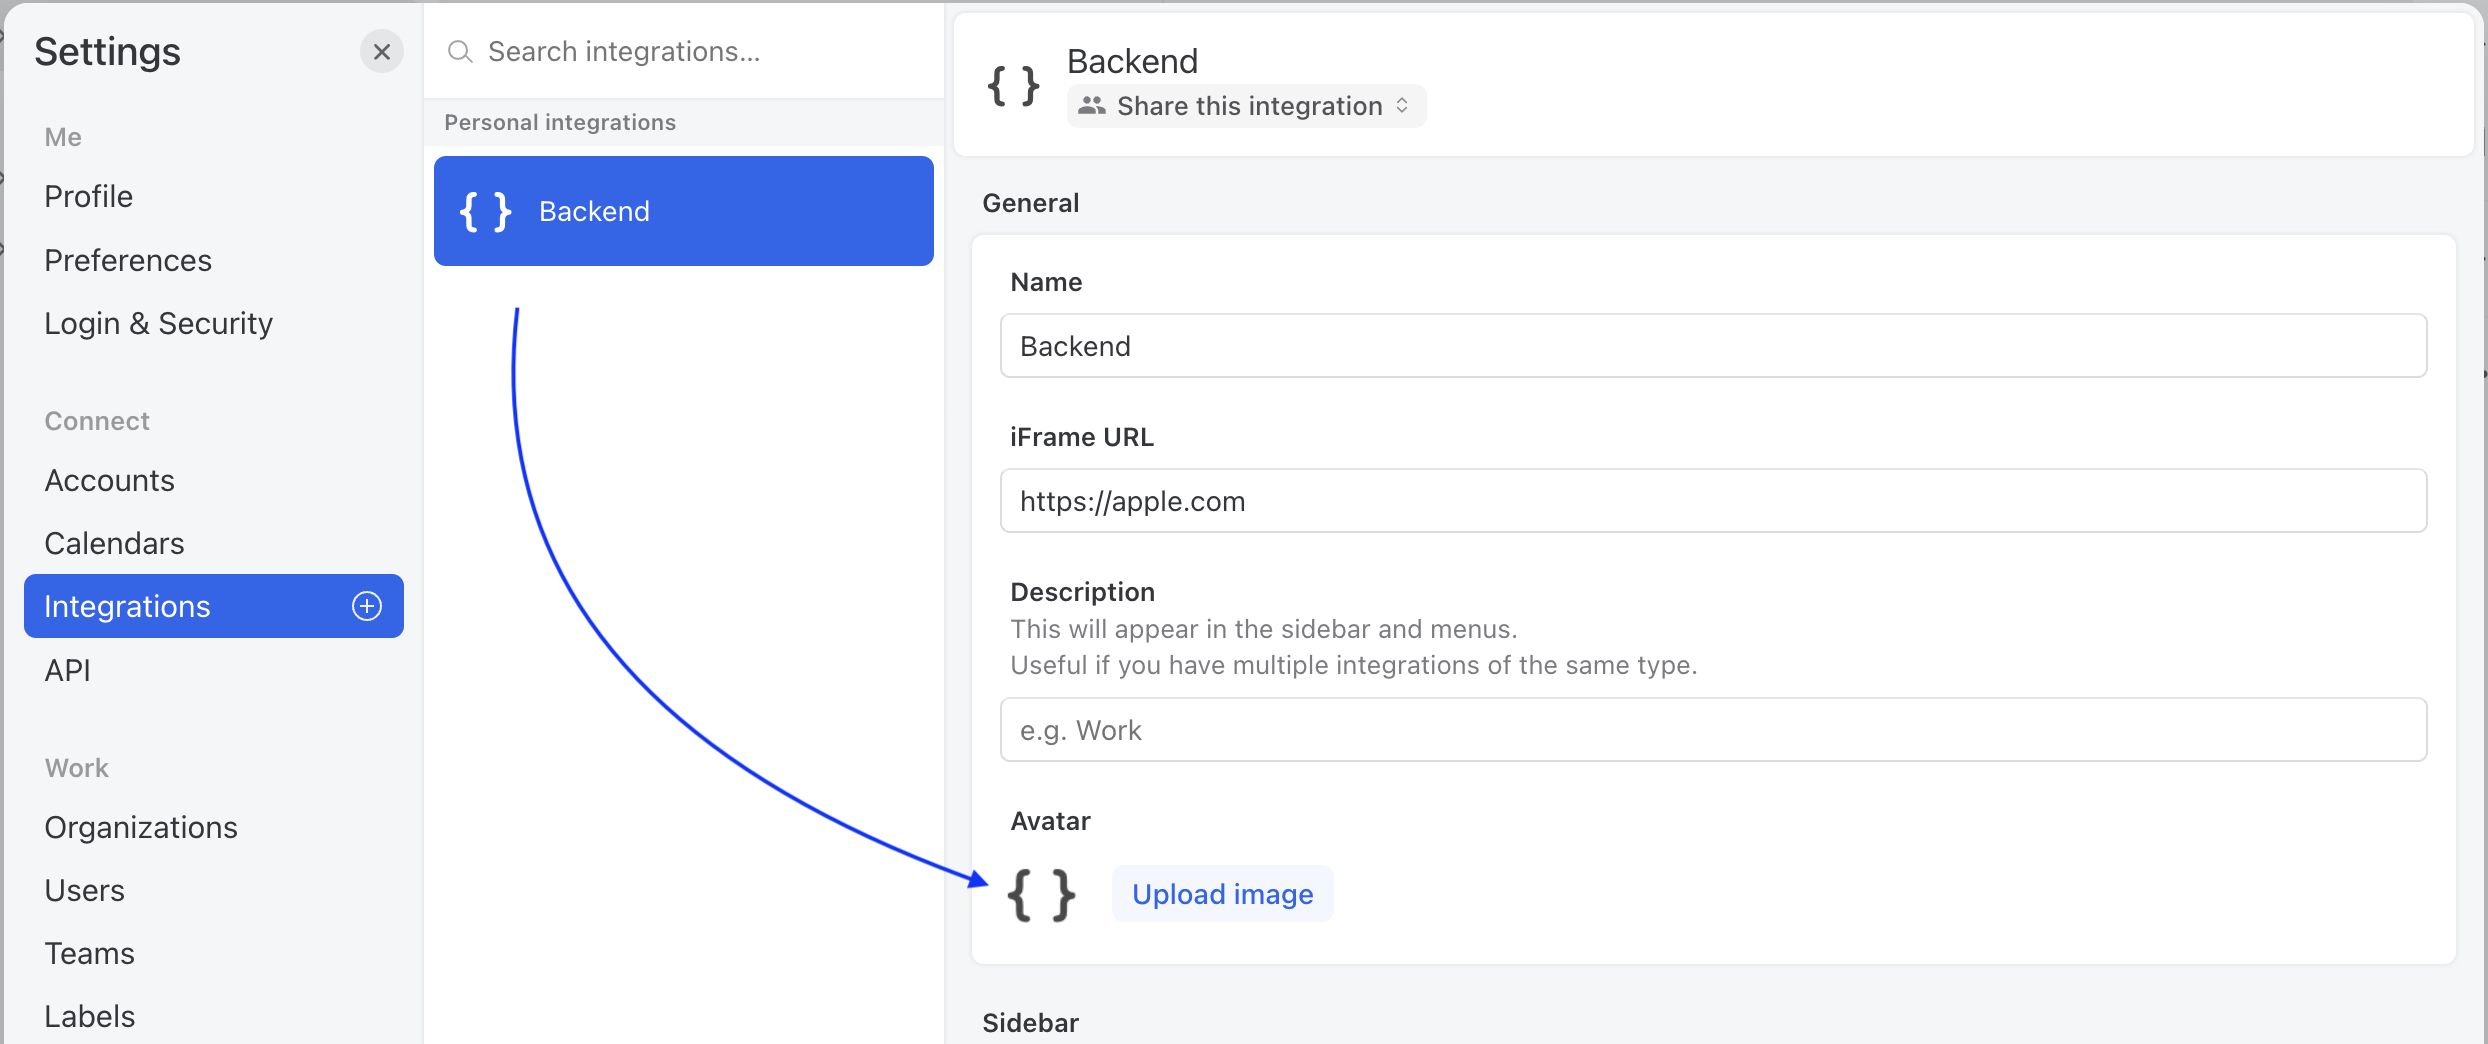Click the Backend curly braces icon in the header
Image resolution: width=2488 pixels, height=1044 pixels.
(x=1012, y=84)
